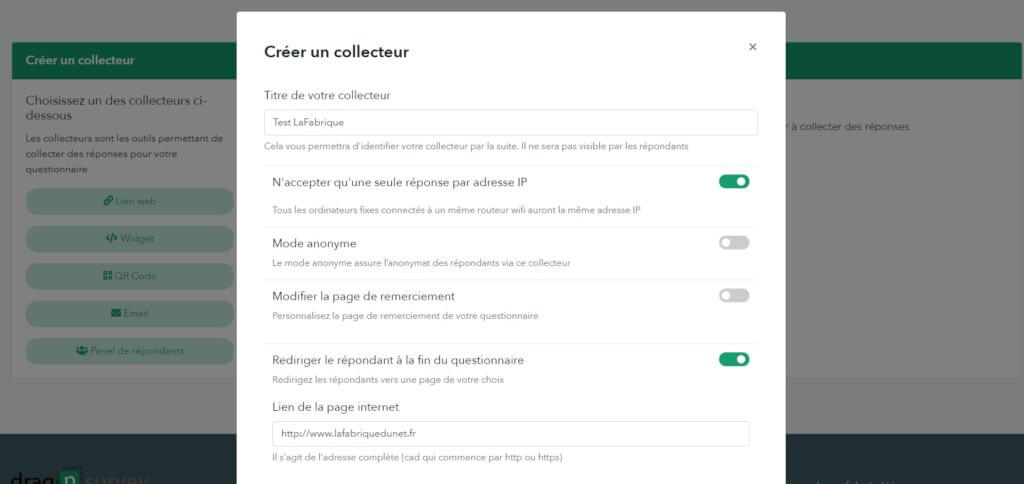Viewport: 1024px width, 484px height.
Task: Disable one response per IP address toggle
Action: point(733,181)
